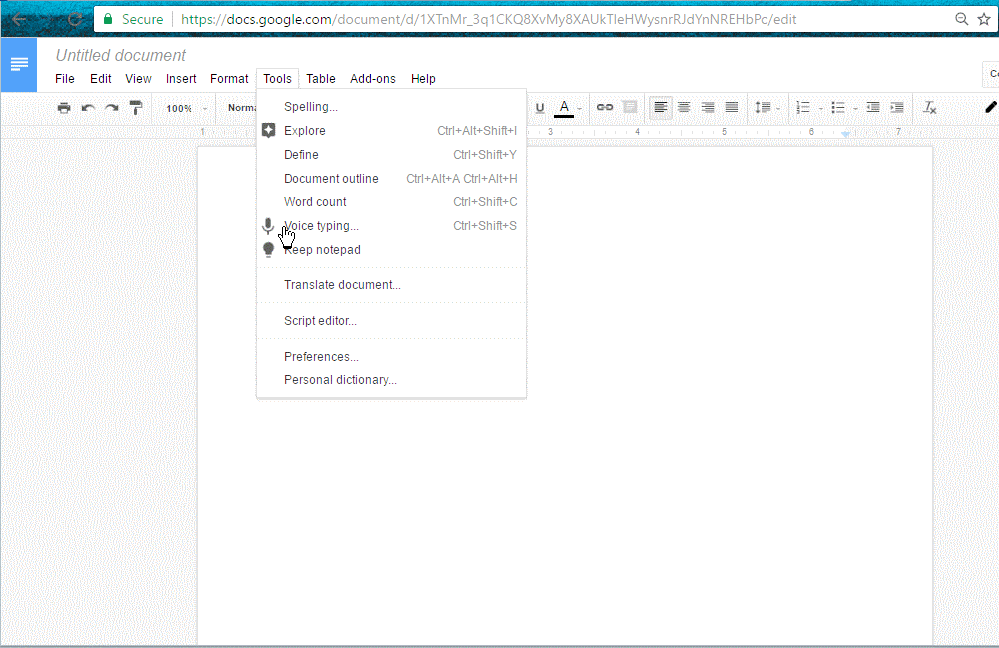The width and height of the screenshot is (999, 648).
Task: Click the Increase indent icon
Action: pyautogui.click(x=896, y=107)
